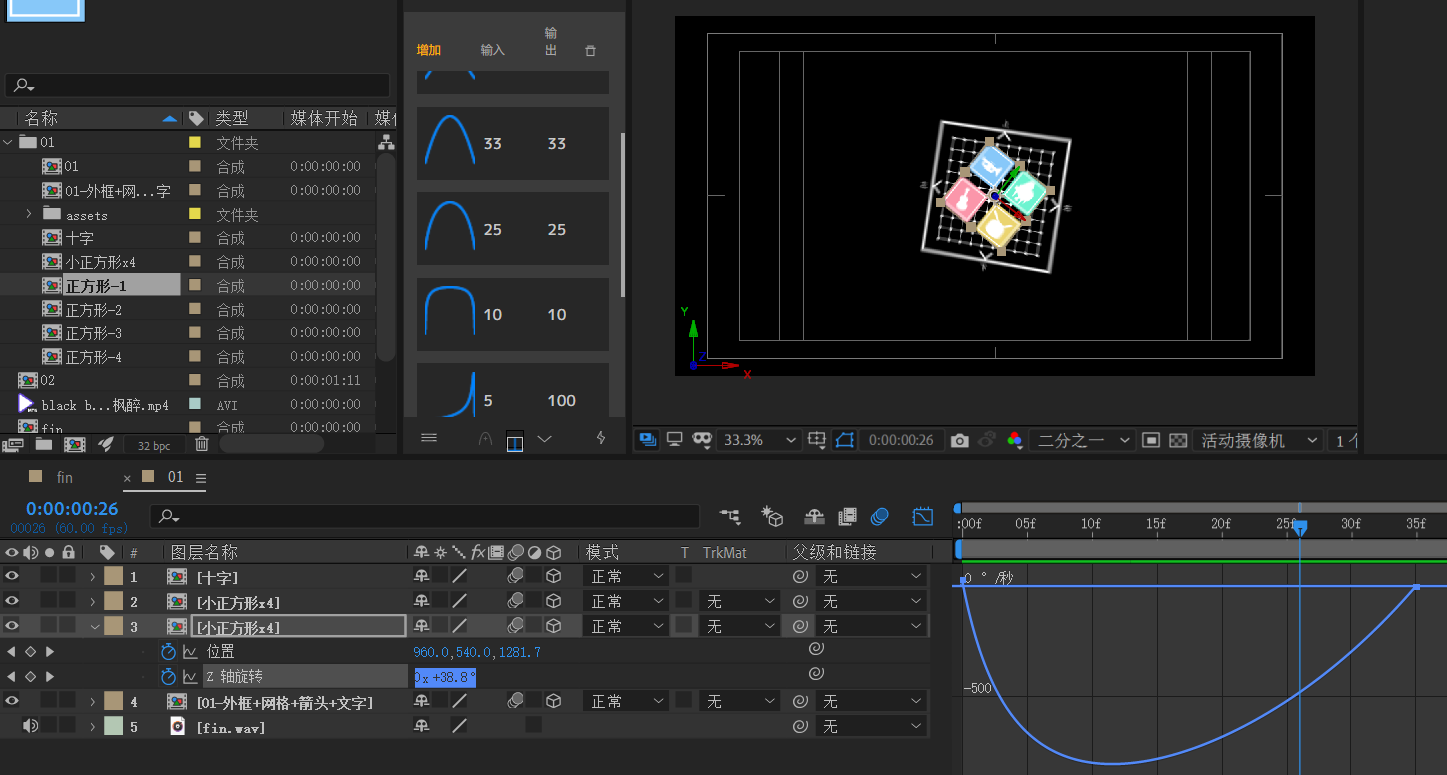Click the lightning bolt icon in easing panel

601,438
